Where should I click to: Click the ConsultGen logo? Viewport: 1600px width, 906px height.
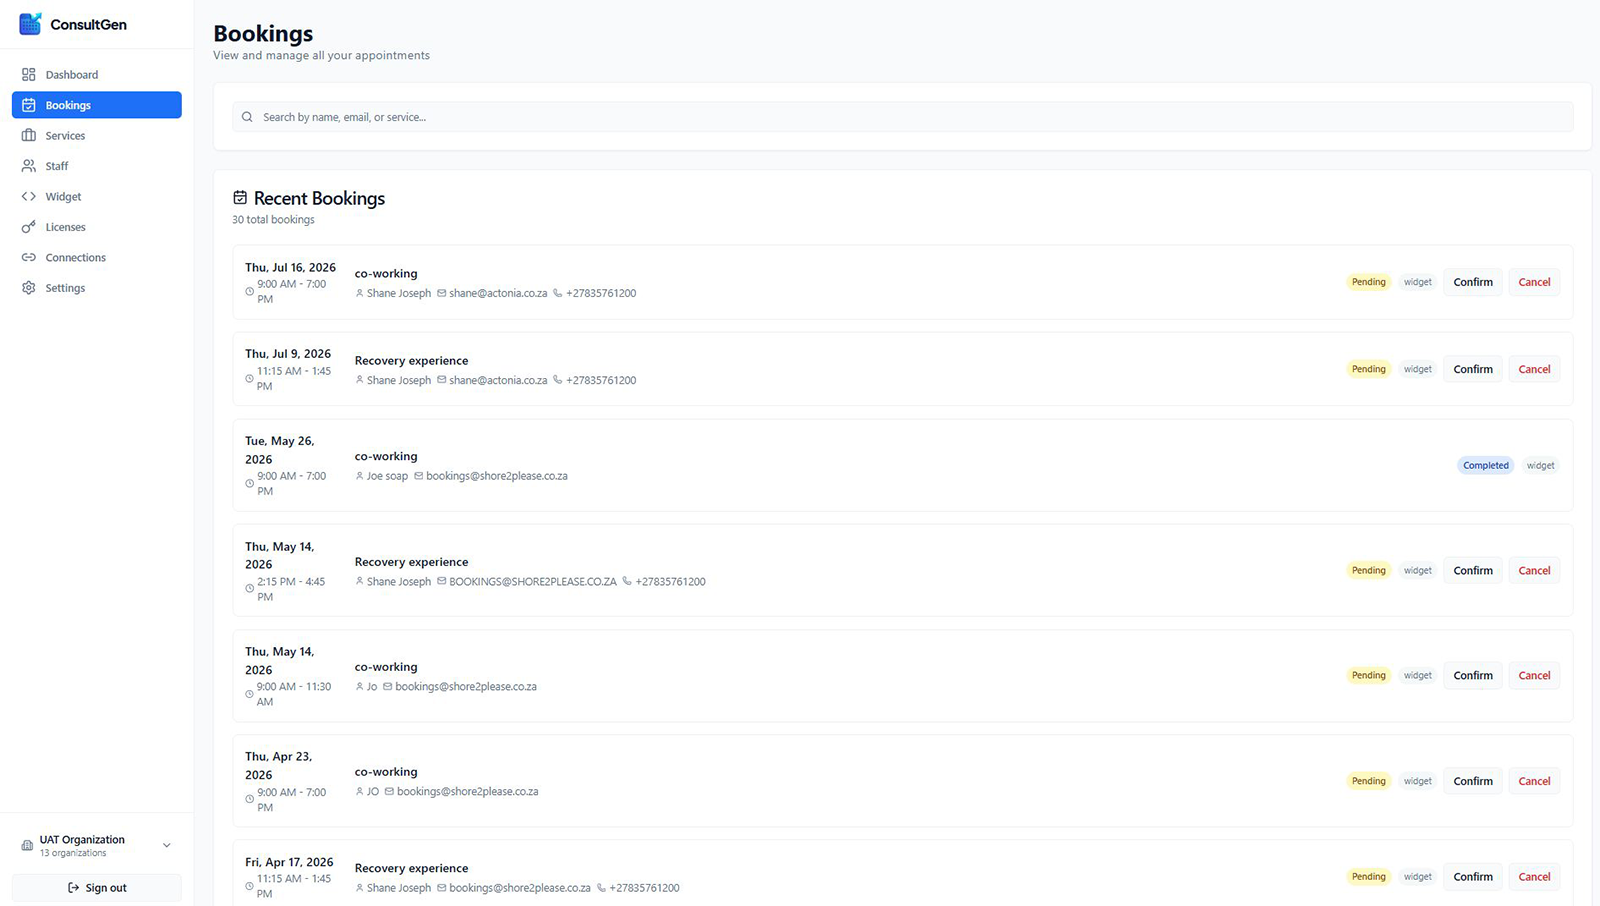73,24
